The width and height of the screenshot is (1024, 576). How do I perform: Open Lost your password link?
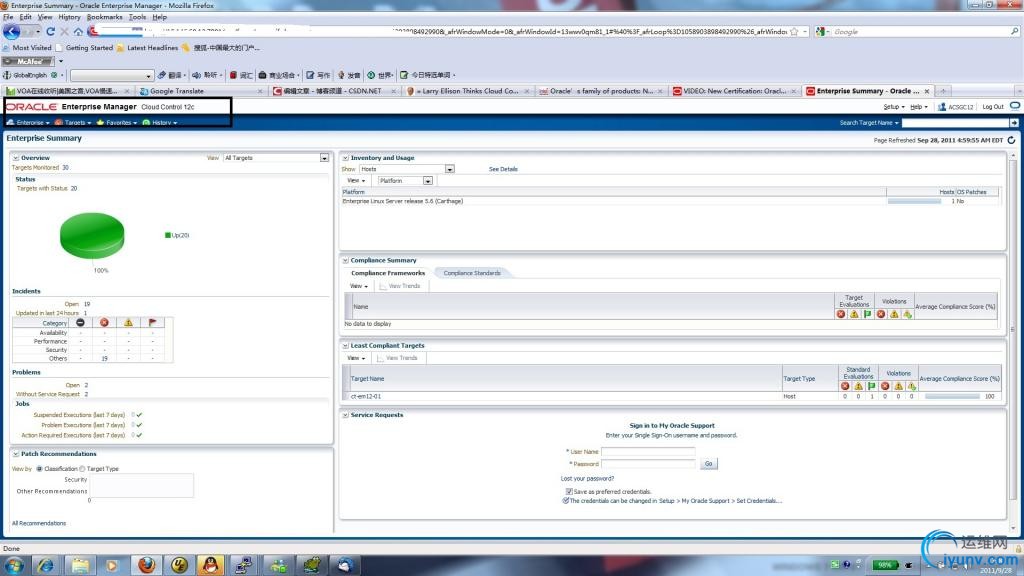587,478
